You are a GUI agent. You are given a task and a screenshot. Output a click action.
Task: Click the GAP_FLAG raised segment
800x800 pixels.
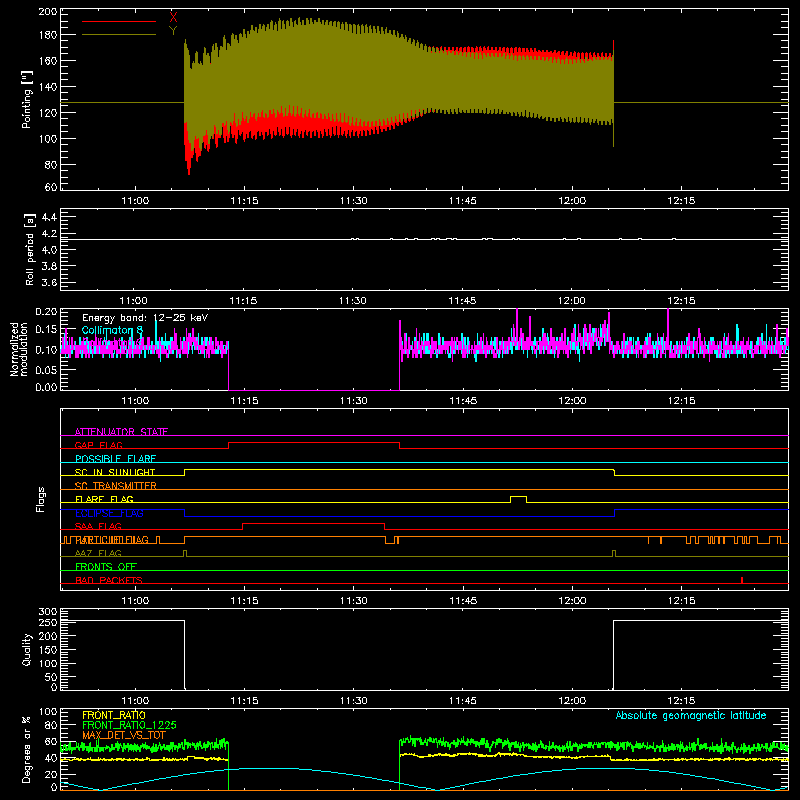click(314, 443)
